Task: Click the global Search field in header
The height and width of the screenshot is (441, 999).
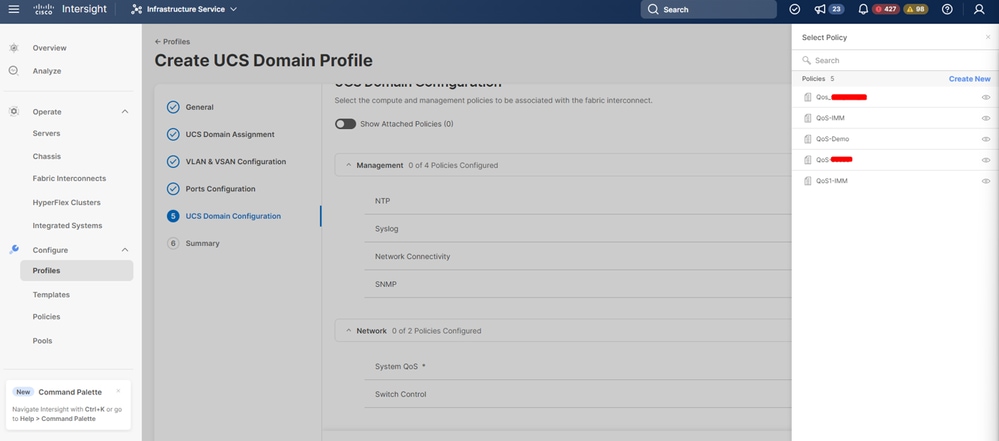Action: (708, 10)
